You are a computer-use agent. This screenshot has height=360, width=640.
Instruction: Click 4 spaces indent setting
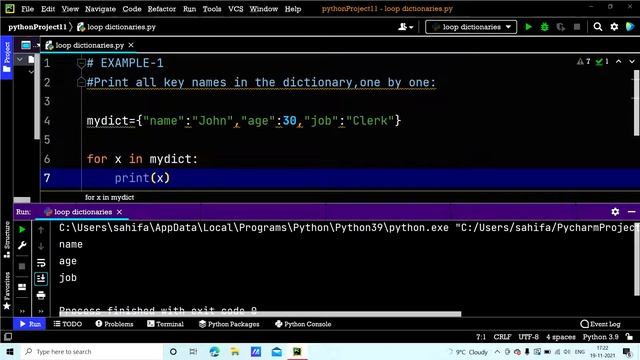[560, 337]
